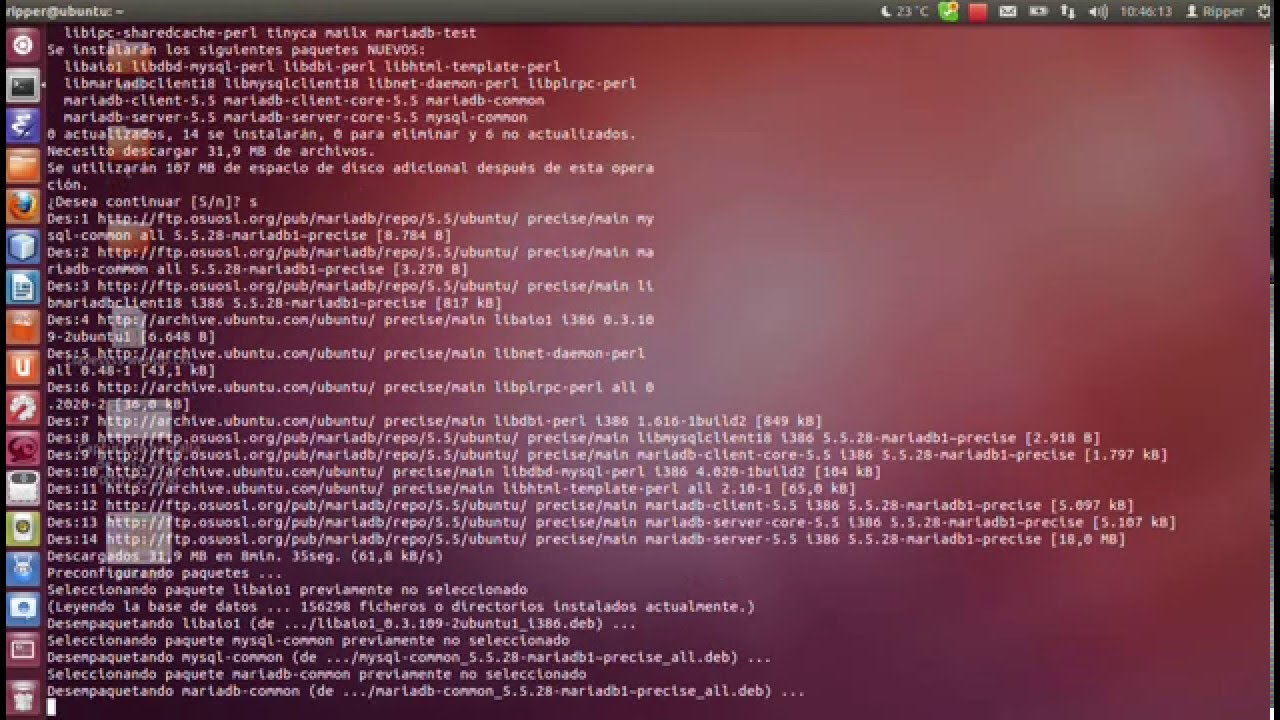This screenshot has height=720, width=1280.
Task: Click the Des:11 line for libhtml-template-perl
Action: (x=451, y=488)
